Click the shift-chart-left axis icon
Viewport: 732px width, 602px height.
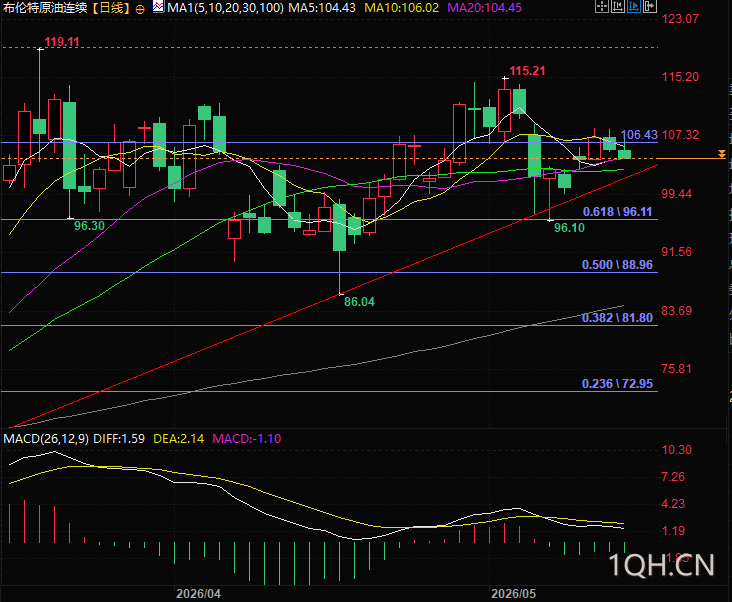(x=618, y=6)
